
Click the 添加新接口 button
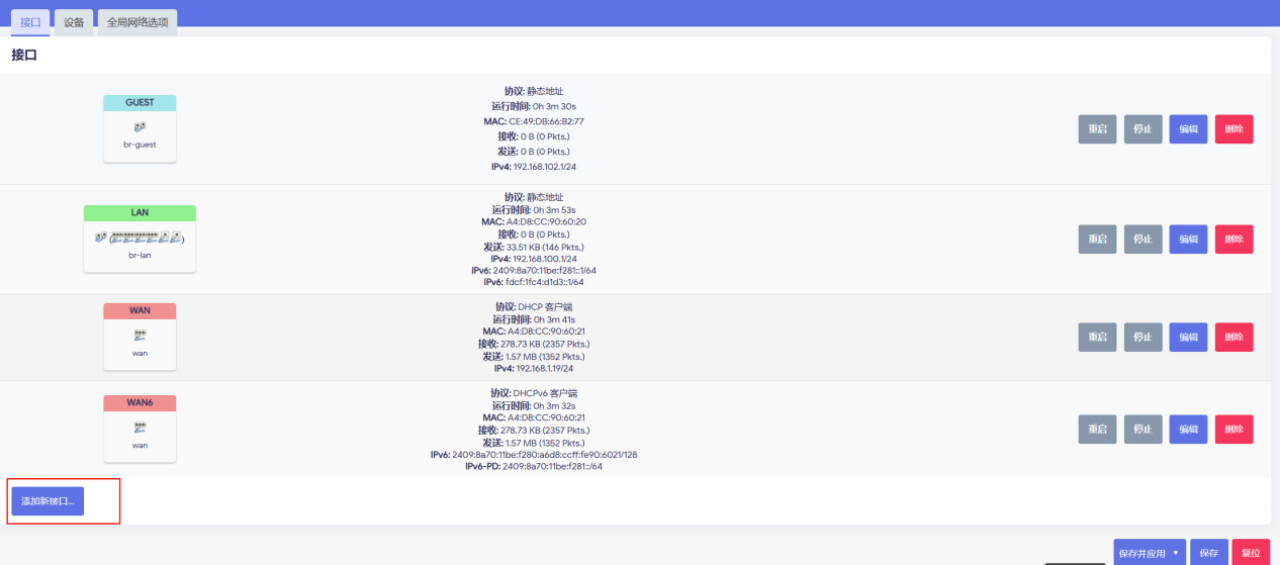[48, 500]
